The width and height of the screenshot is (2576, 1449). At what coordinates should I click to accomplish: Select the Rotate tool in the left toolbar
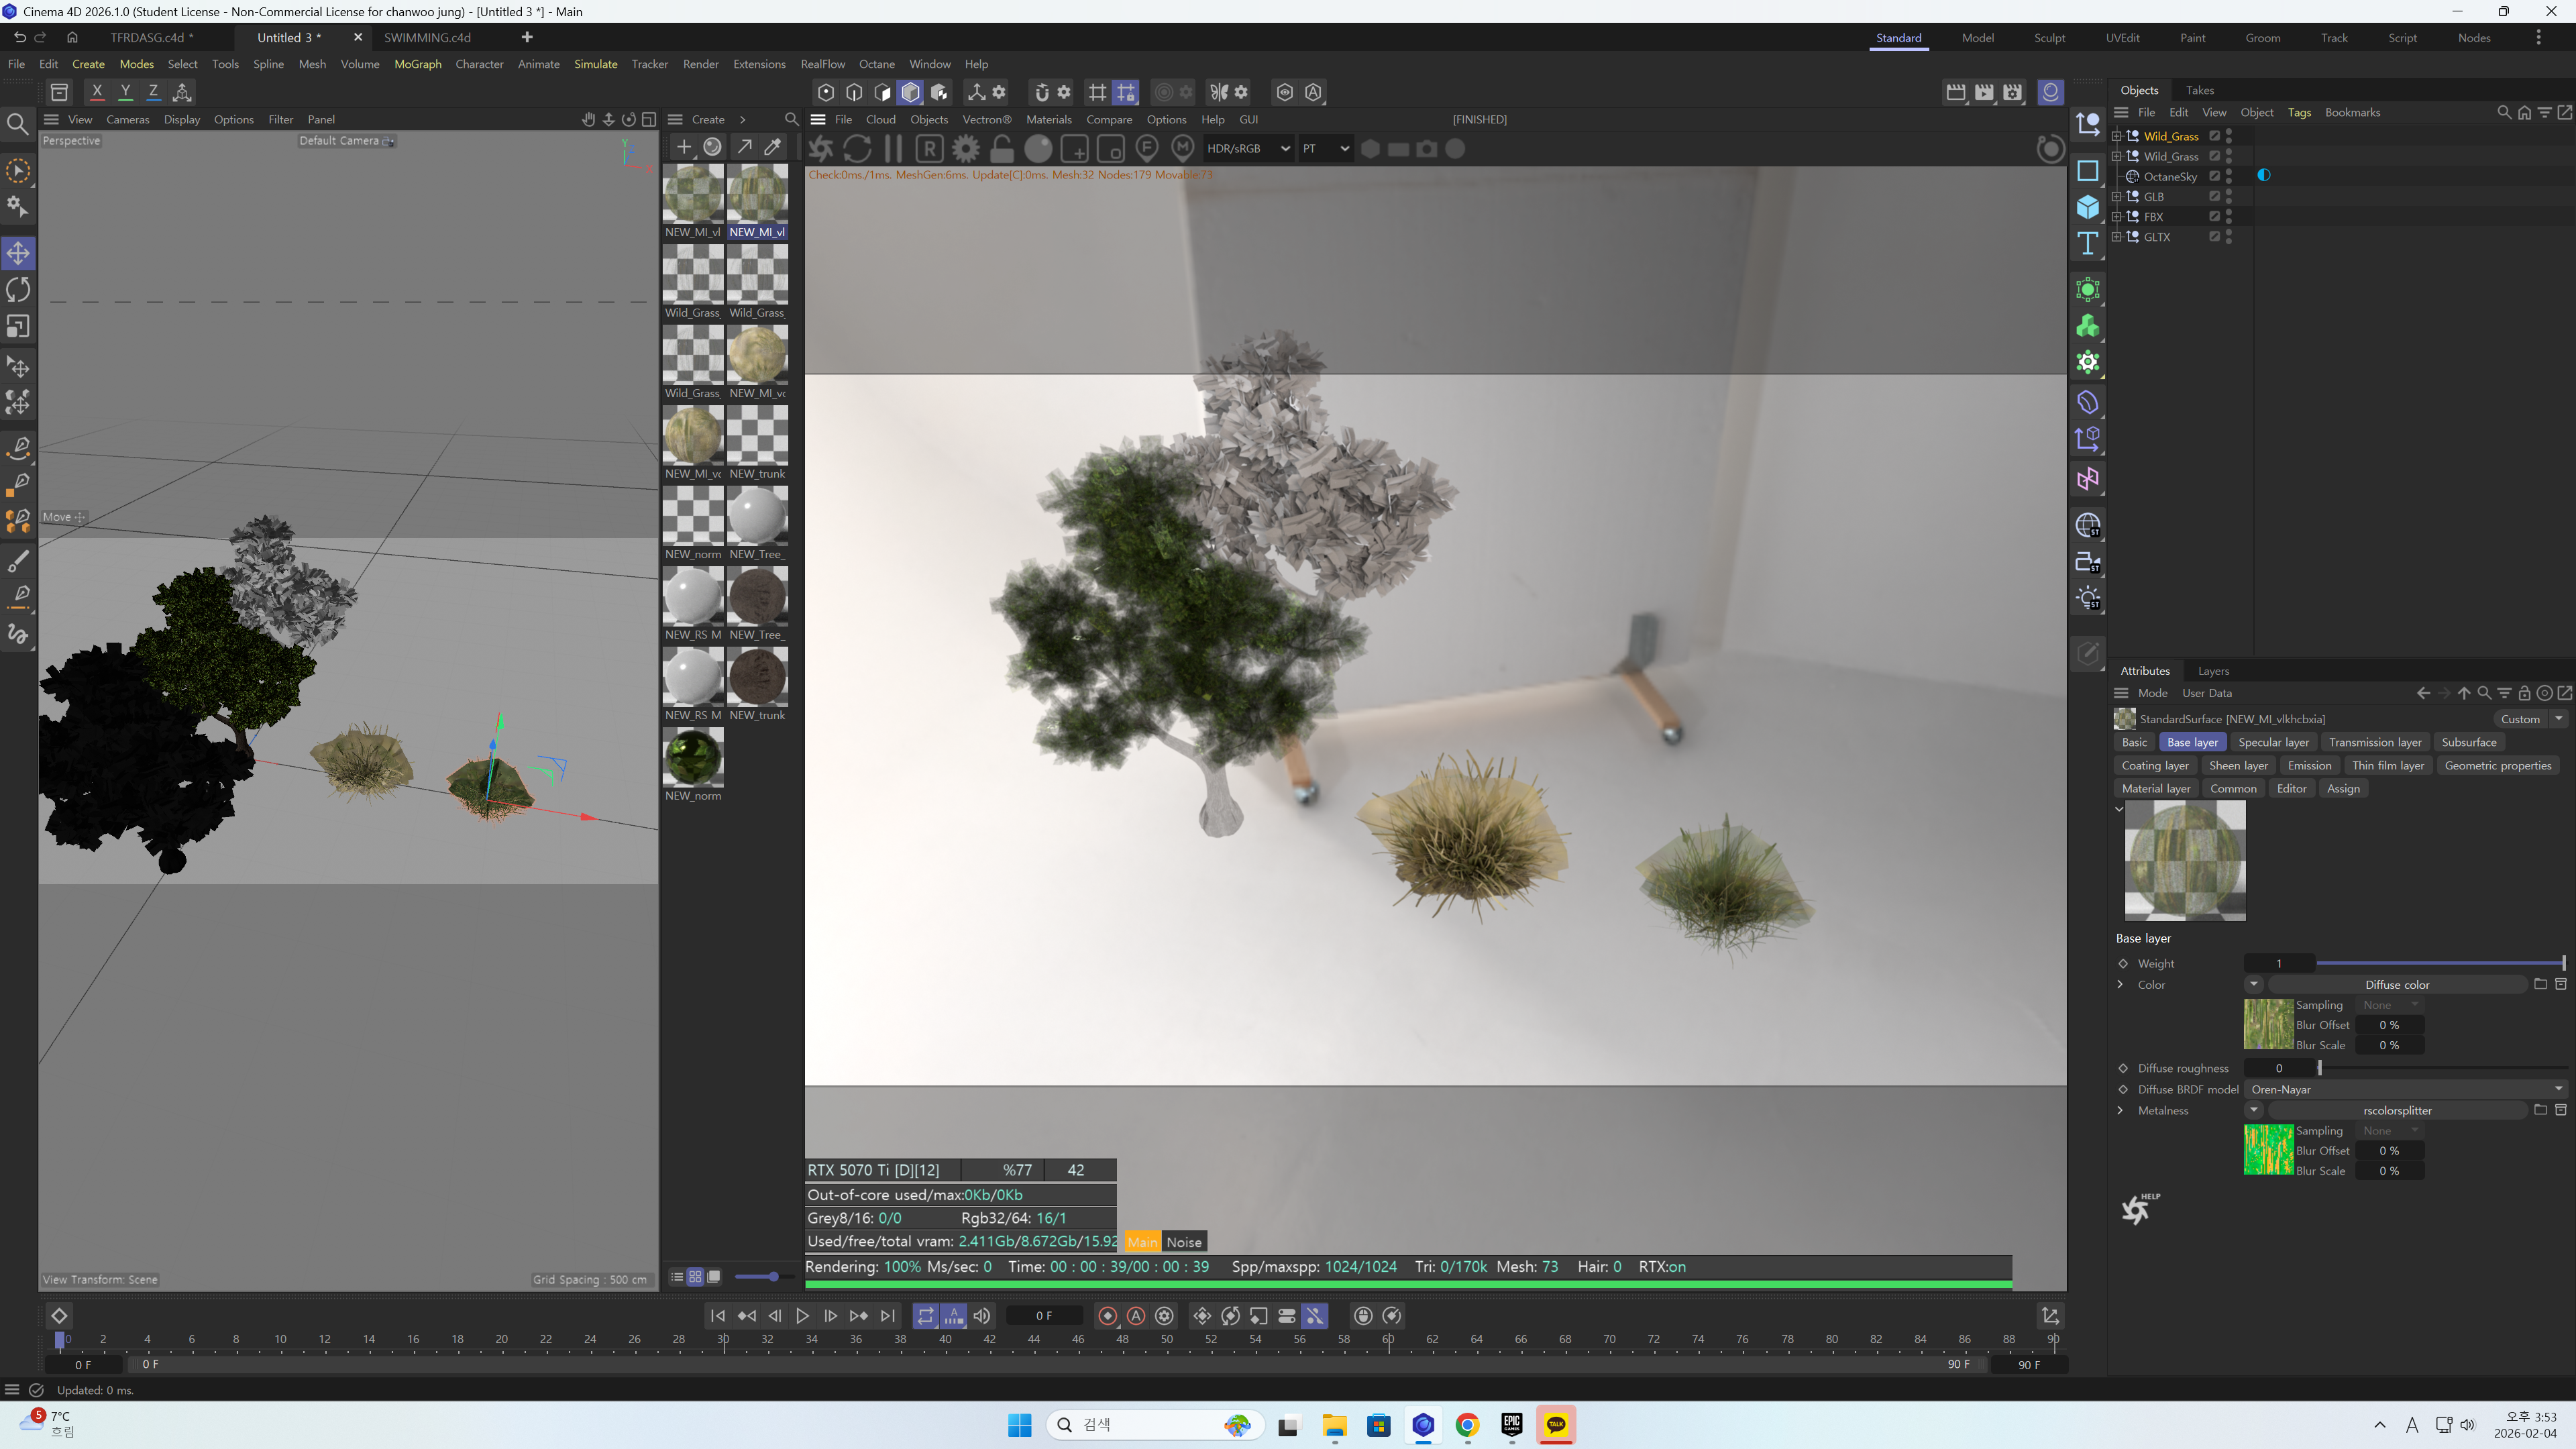point(18,289)
